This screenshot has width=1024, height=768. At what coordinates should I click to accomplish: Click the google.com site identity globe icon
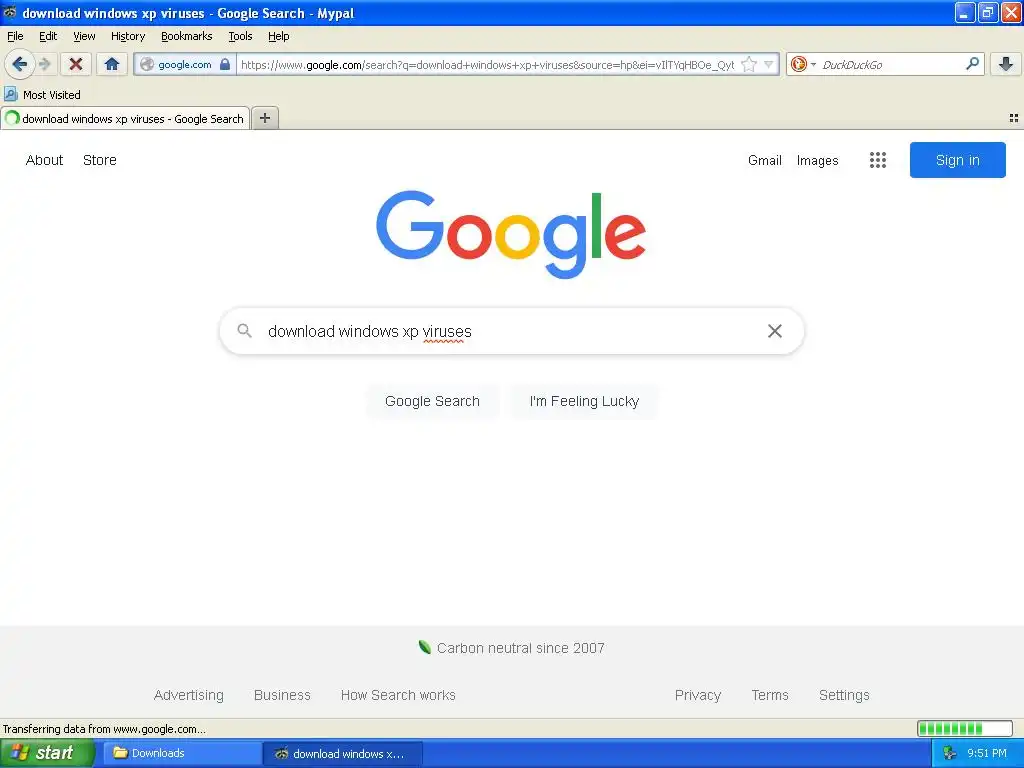tap(148, 64)
